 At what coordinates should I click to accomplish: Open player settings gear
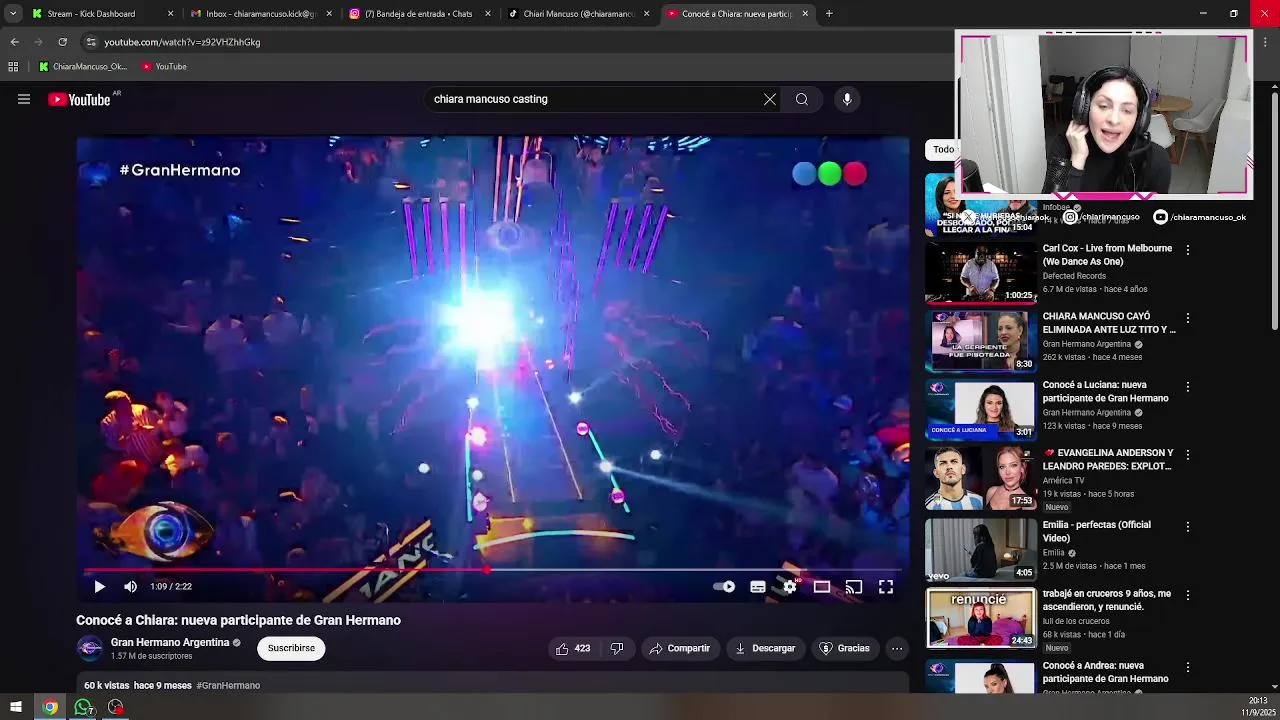pos(790,587)
